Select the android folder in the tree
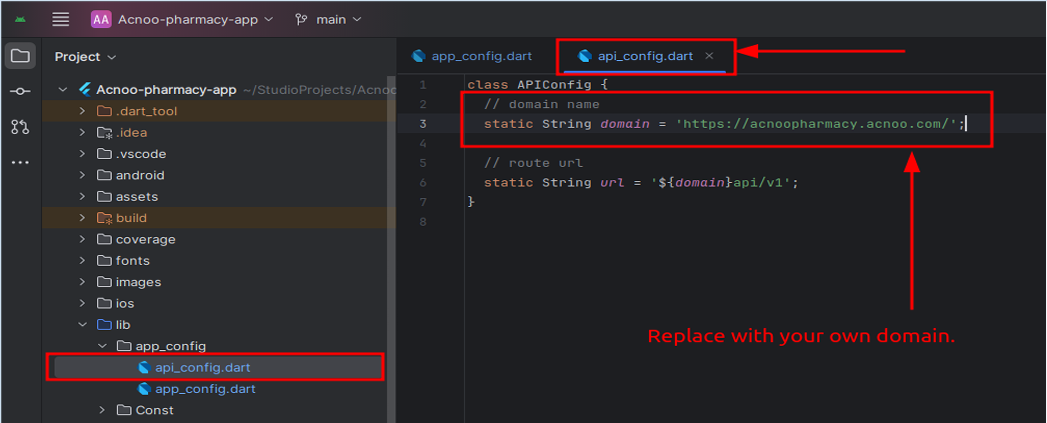This screenshot has width=1047, height=423. pyautogui.click(x=140, y=175)
